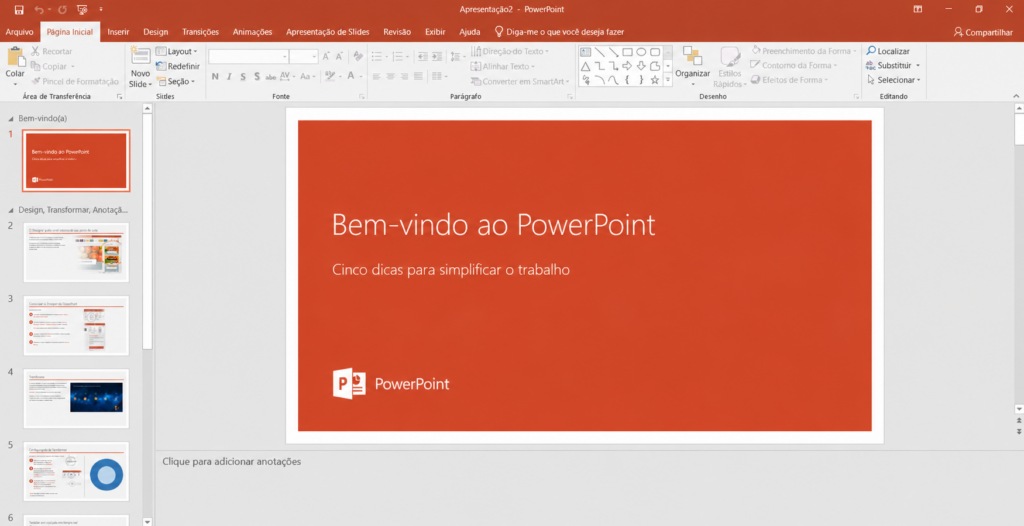This screenshot has height=526, width=1024.
Task: Select the right arrow shape
Action: pos(628,66)
